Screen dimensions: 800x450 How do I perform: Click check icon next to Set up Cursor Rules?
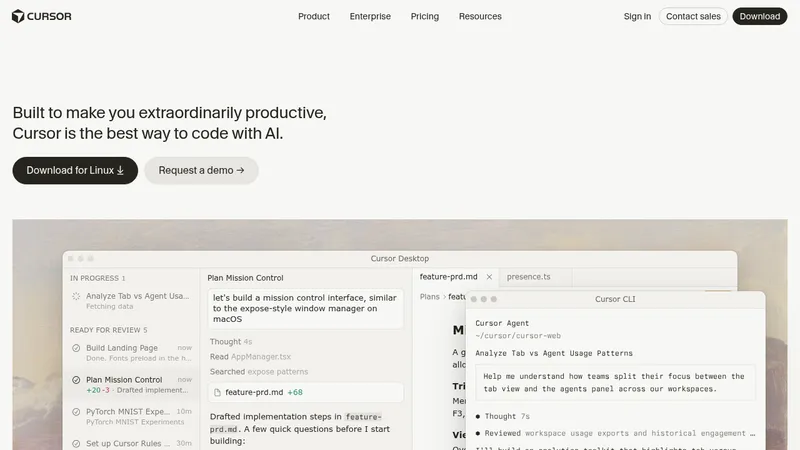pyautogui.click(x=76, y=443)
